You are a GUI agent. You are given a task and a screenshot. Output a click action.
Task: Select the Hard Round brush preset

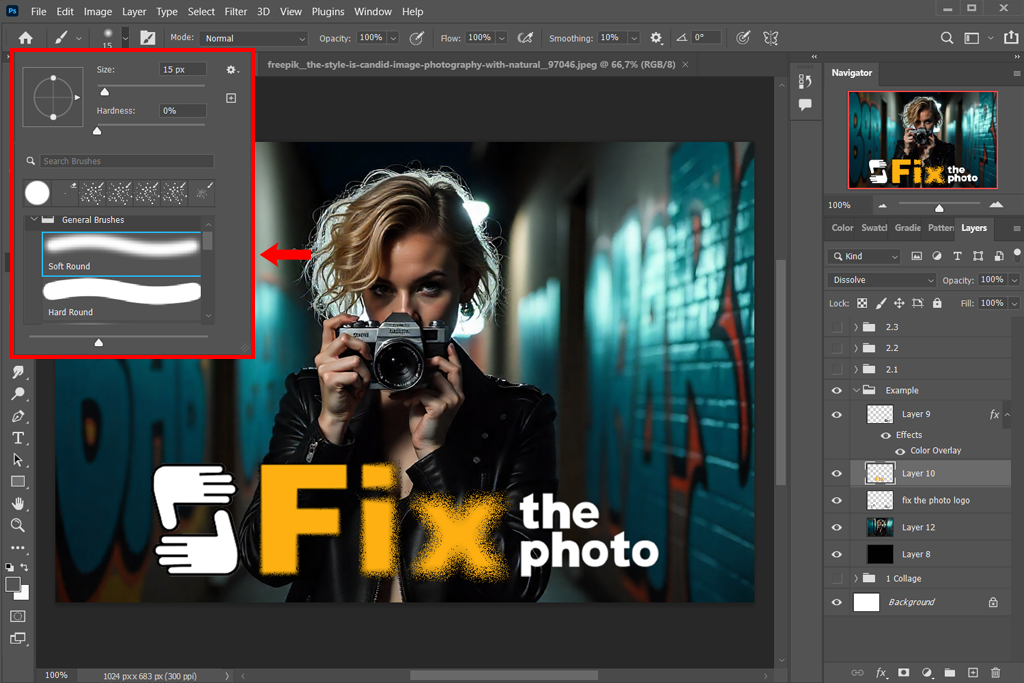point(121,299)
